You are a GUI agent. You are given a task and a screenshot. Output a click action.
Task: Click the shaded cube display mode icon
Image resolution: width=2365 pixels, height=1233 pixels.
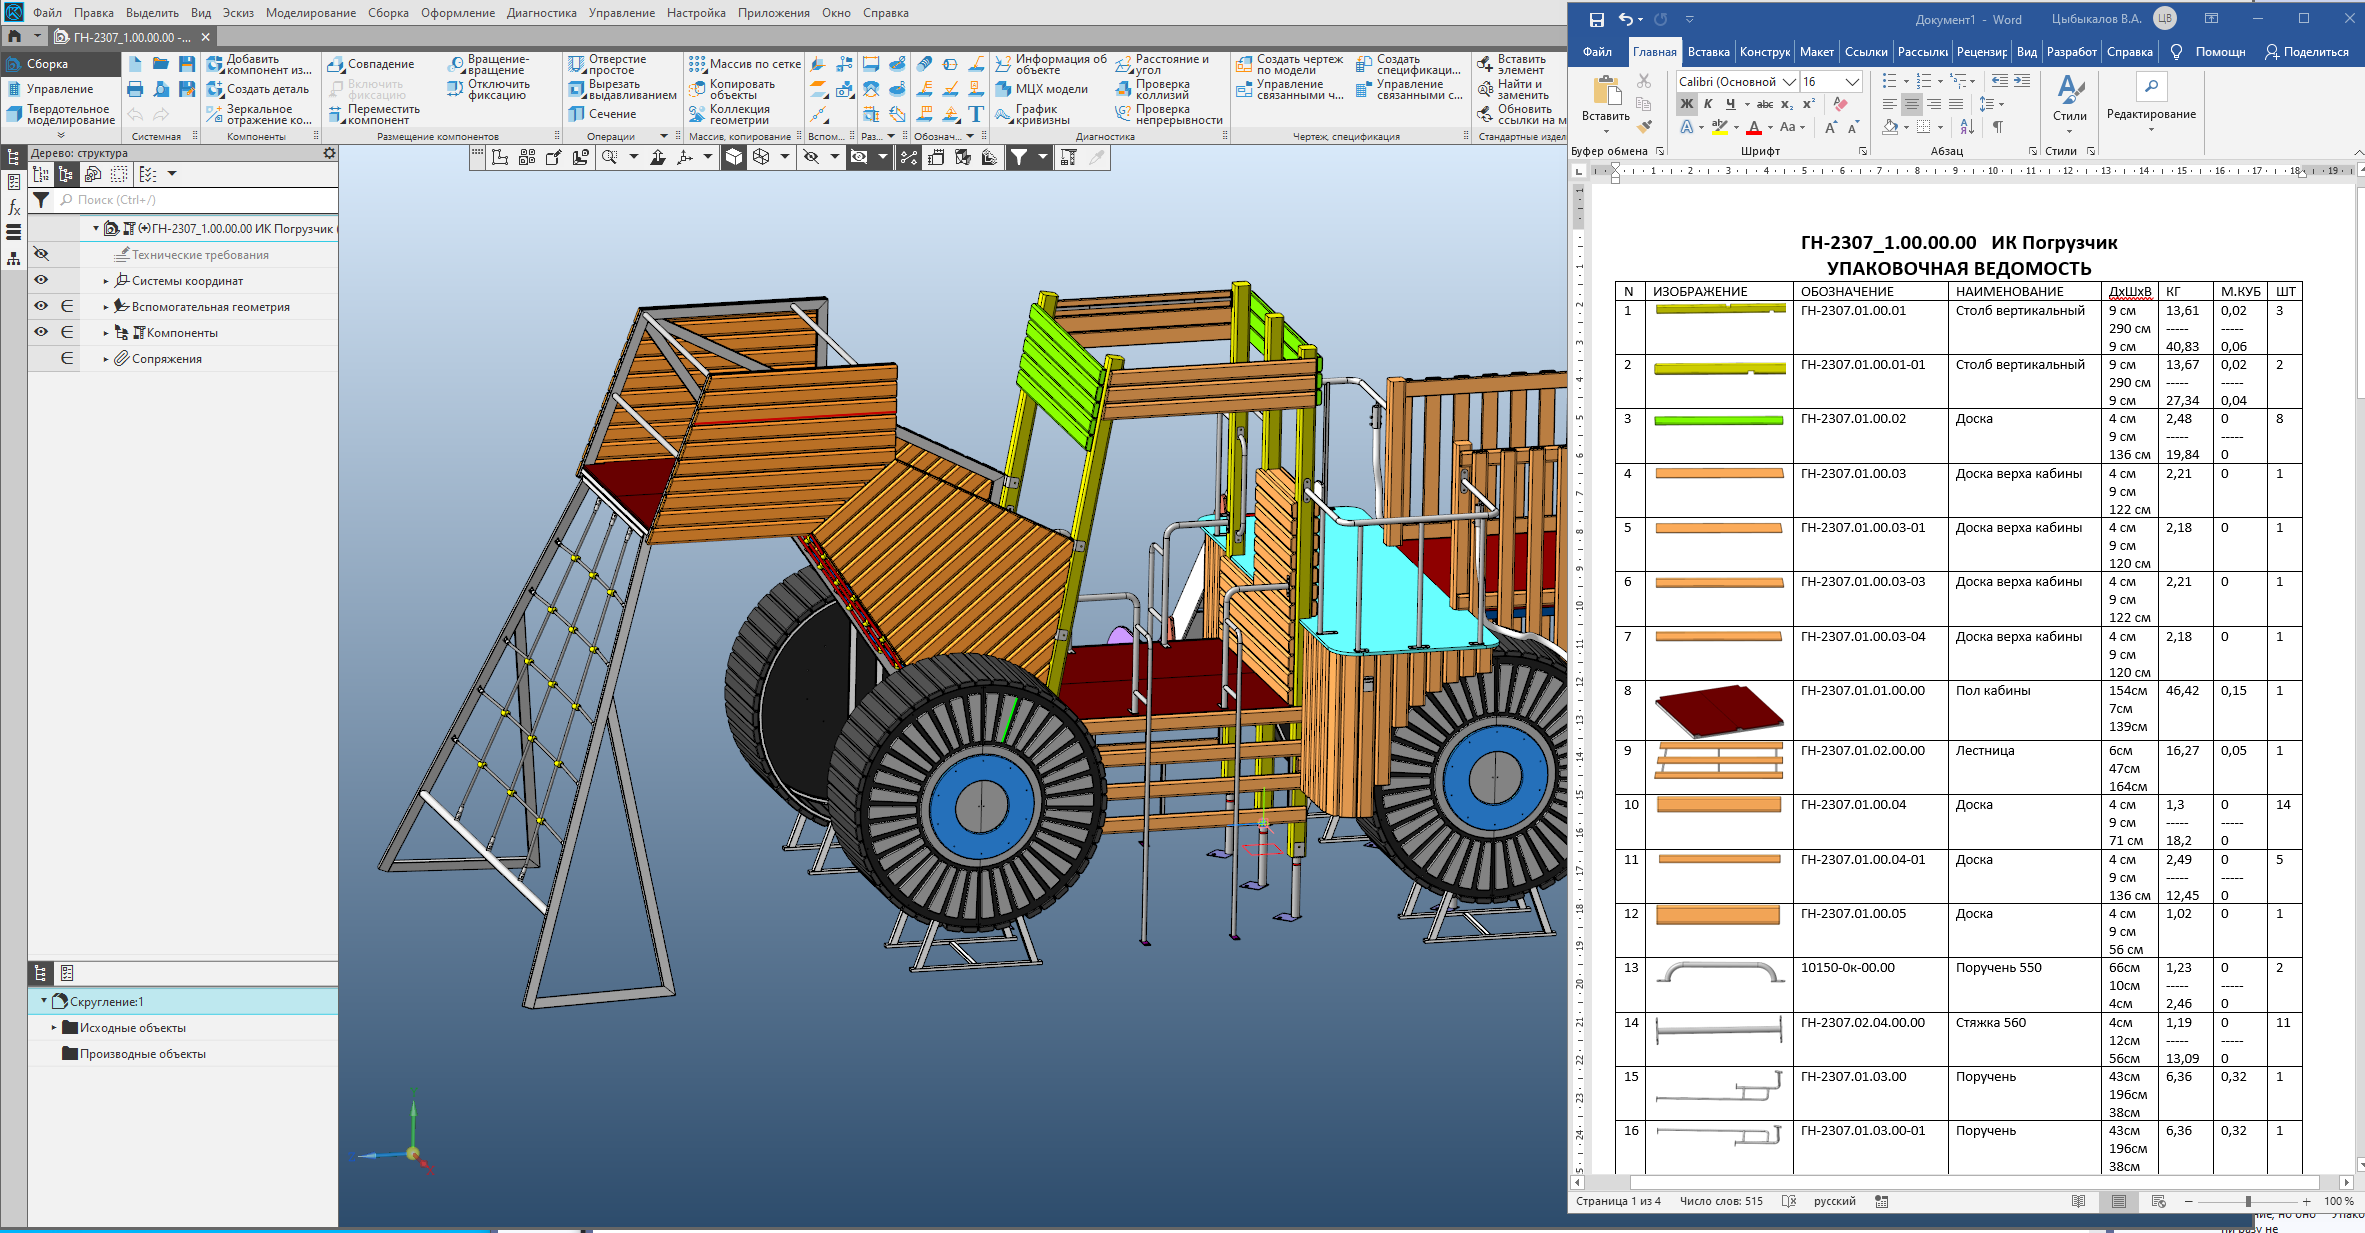tap(734, 157)
